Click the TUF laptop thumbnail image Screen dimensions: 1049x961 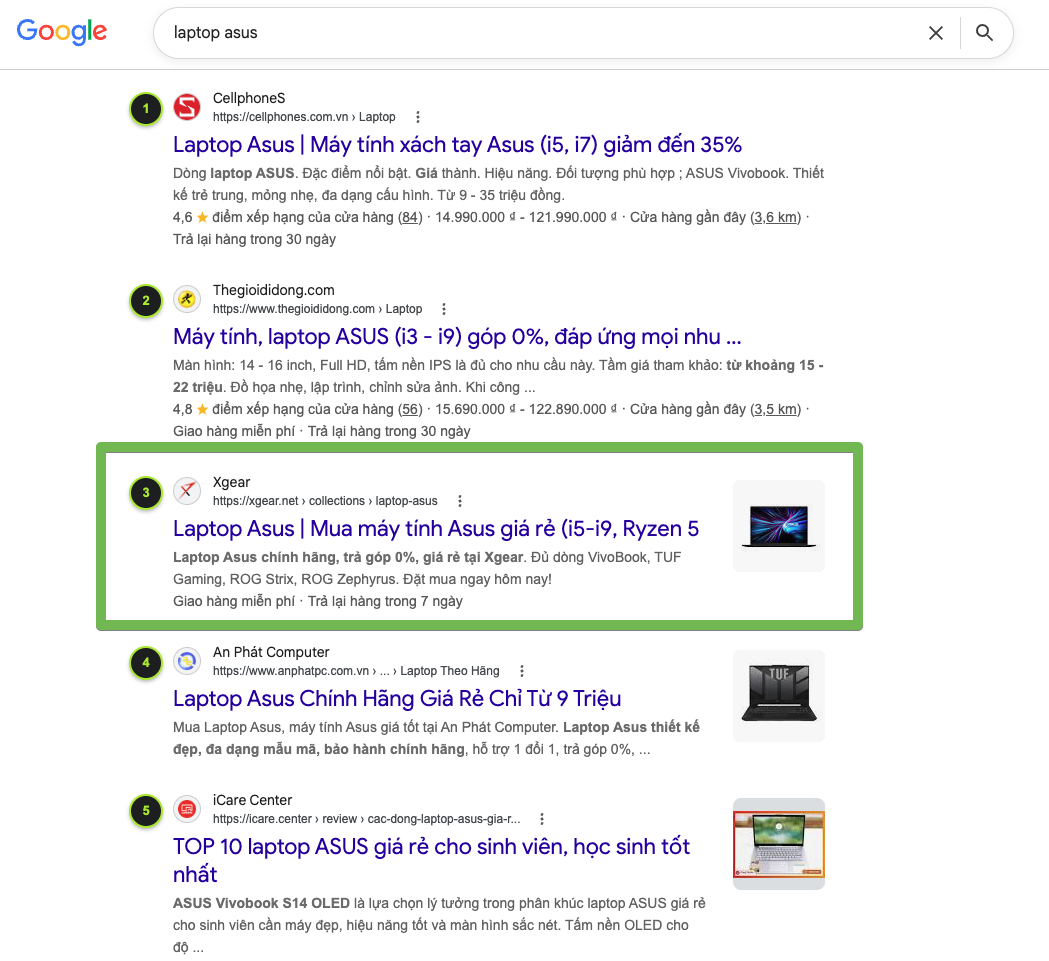click(779, 696)
